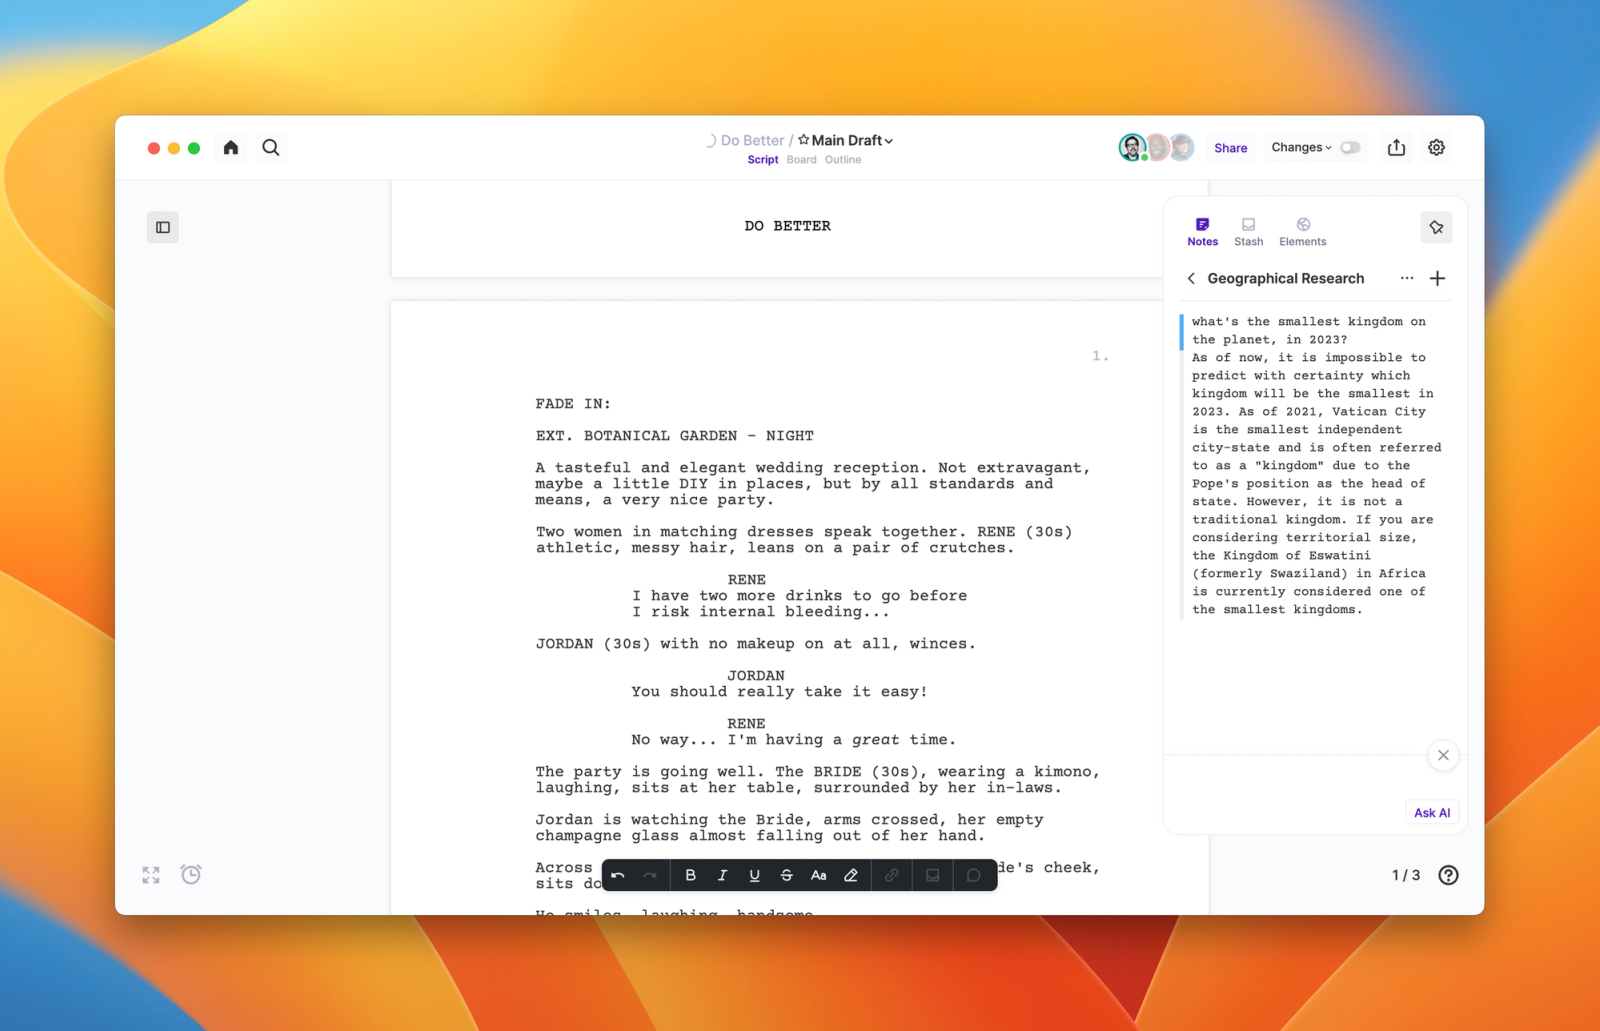Click the 'You should really take it easy!' dialogue

point(779,692)
